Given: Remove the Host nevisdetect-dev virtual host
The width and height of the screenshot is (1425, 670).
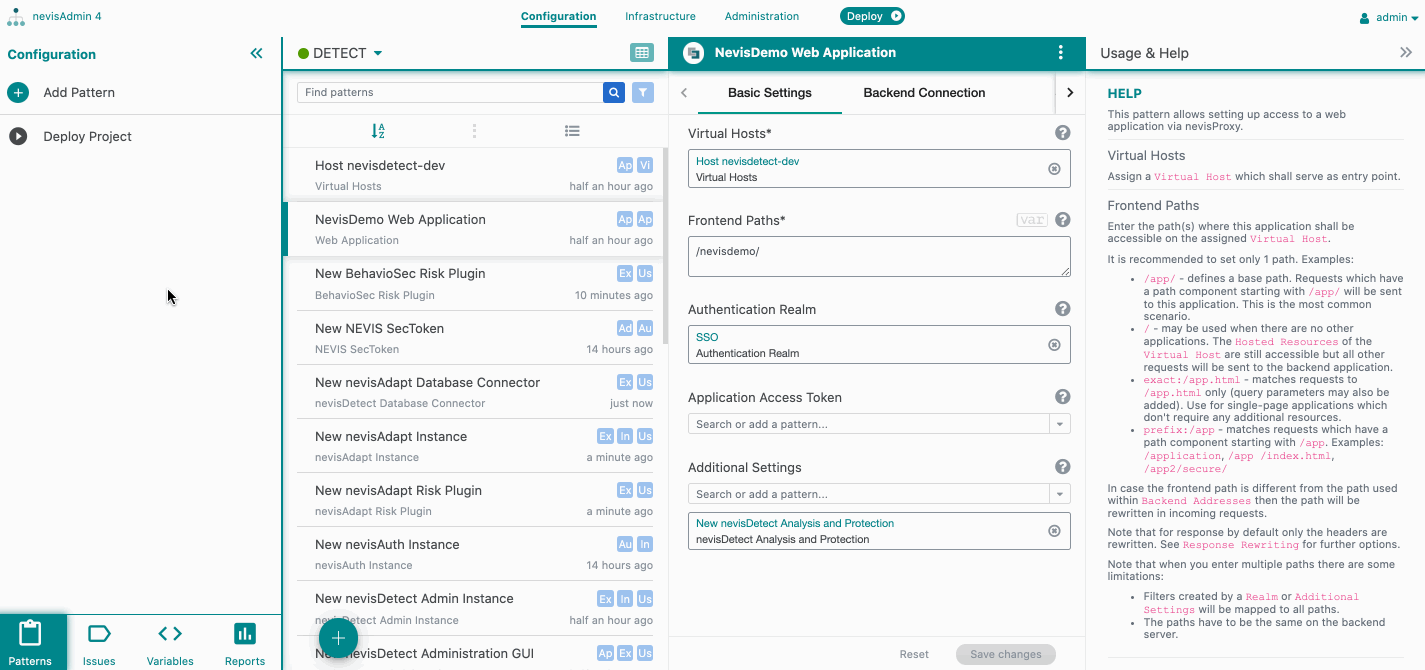Looking at the screenshot, I should (x=1054, y=169).
